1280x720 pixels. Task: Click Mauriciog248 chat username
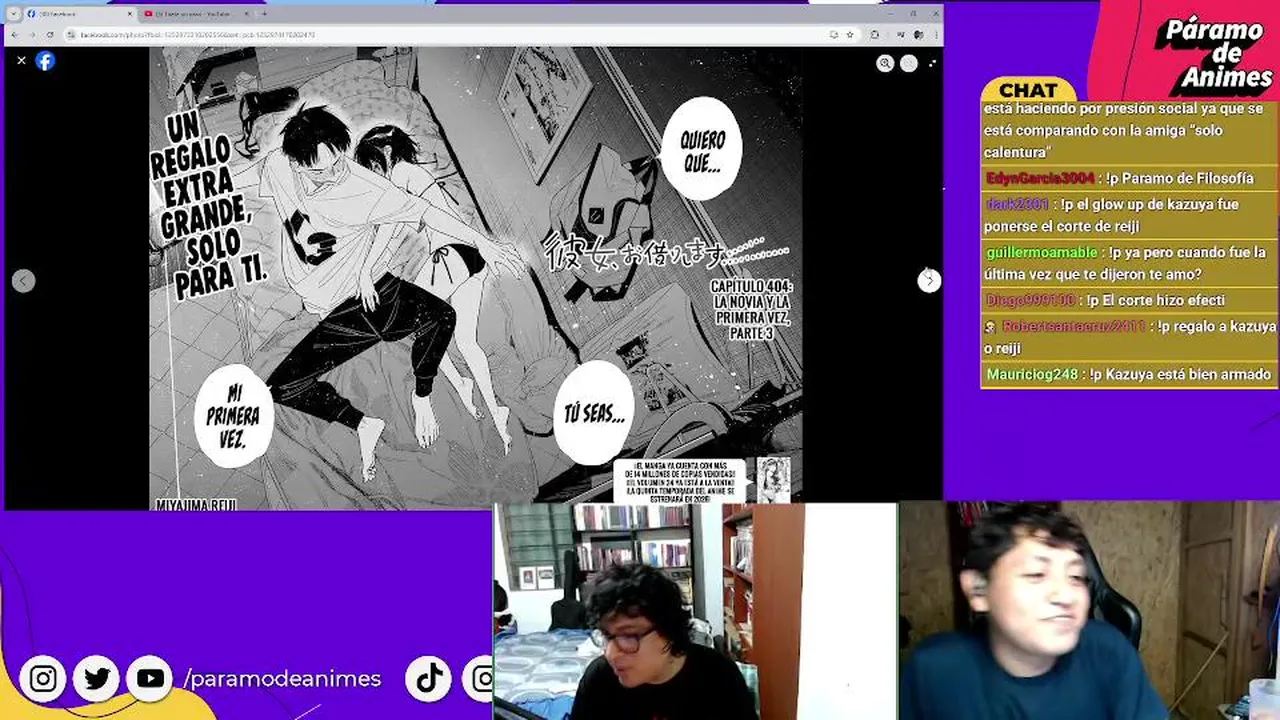[x=1032, y=374]
